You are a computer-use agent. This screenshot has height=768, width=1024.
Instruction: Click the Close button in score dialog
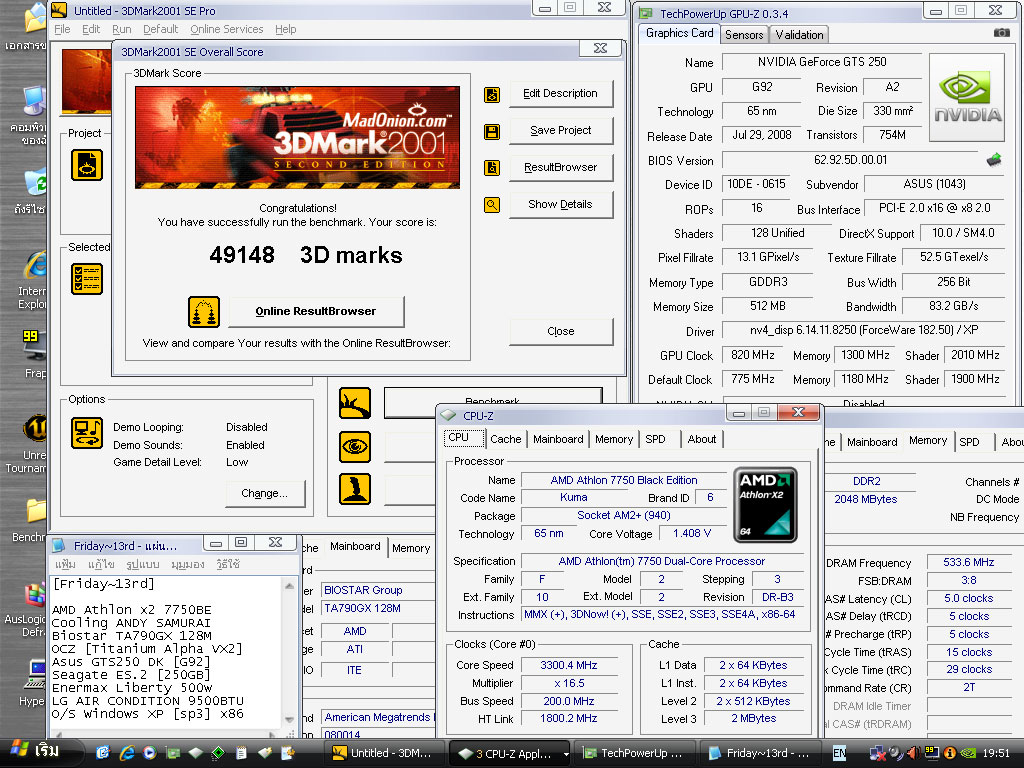[560, 331]
